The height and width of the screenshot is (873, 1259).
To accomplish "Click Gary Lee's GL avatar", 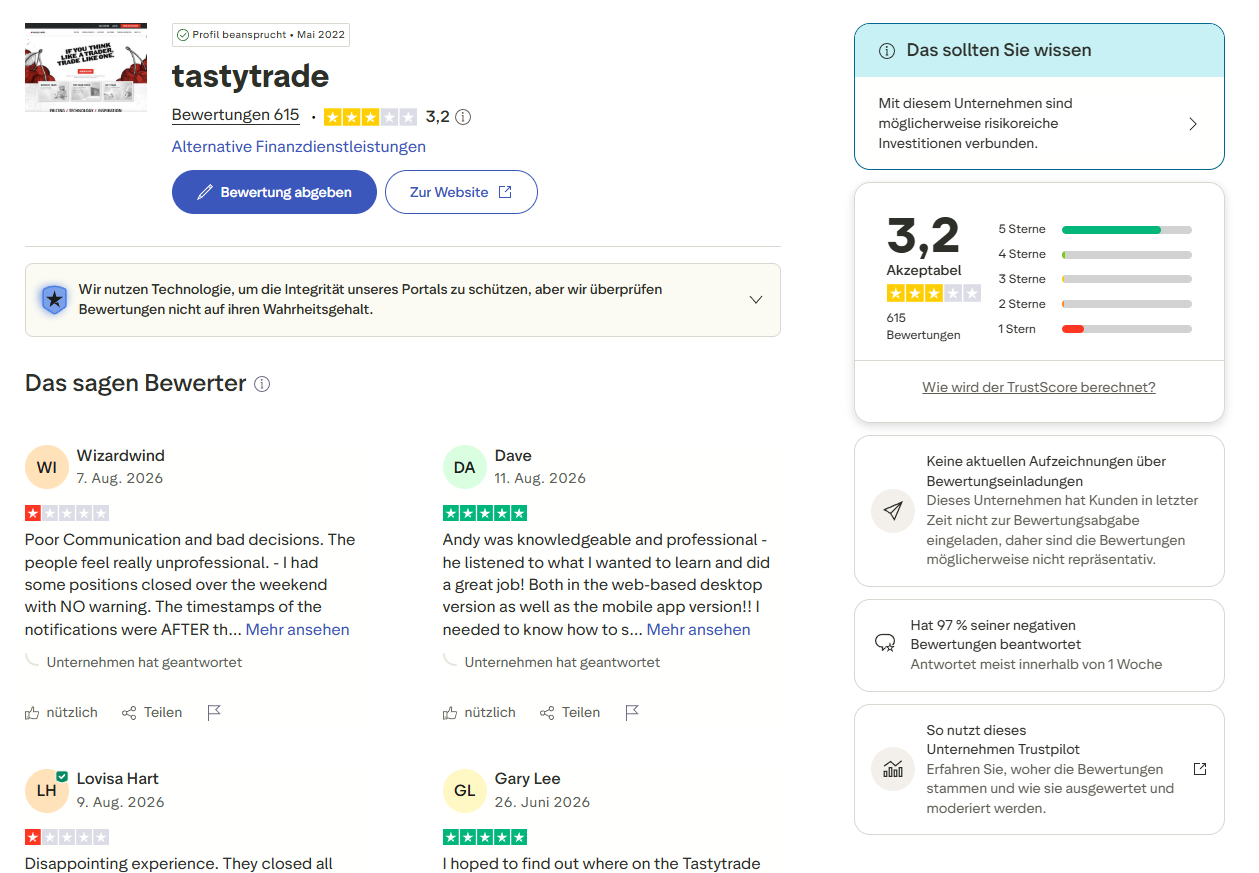I will pos(464,790).
